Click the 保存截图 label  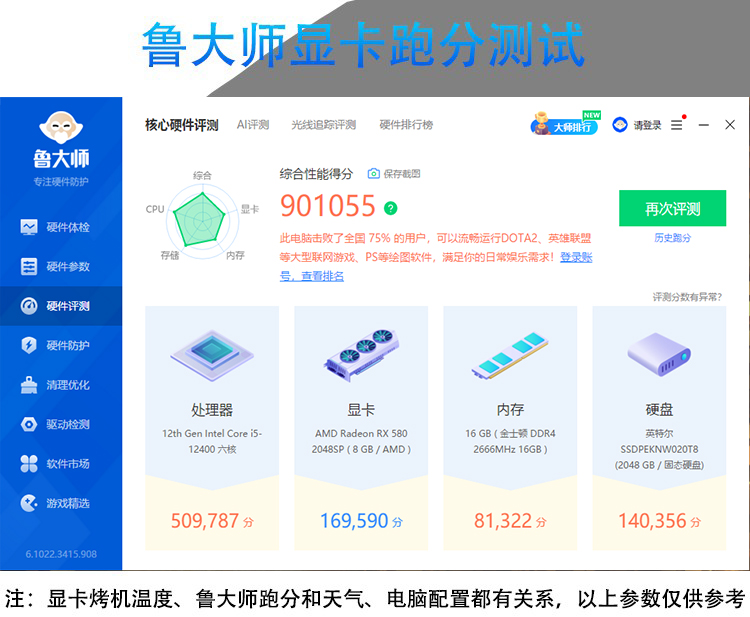coord(402,174)
